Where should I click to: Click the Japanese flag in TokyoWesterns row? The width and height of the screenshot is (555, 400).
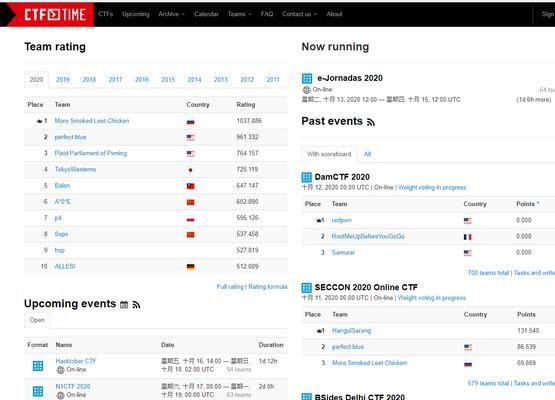(x=190, y=170)
